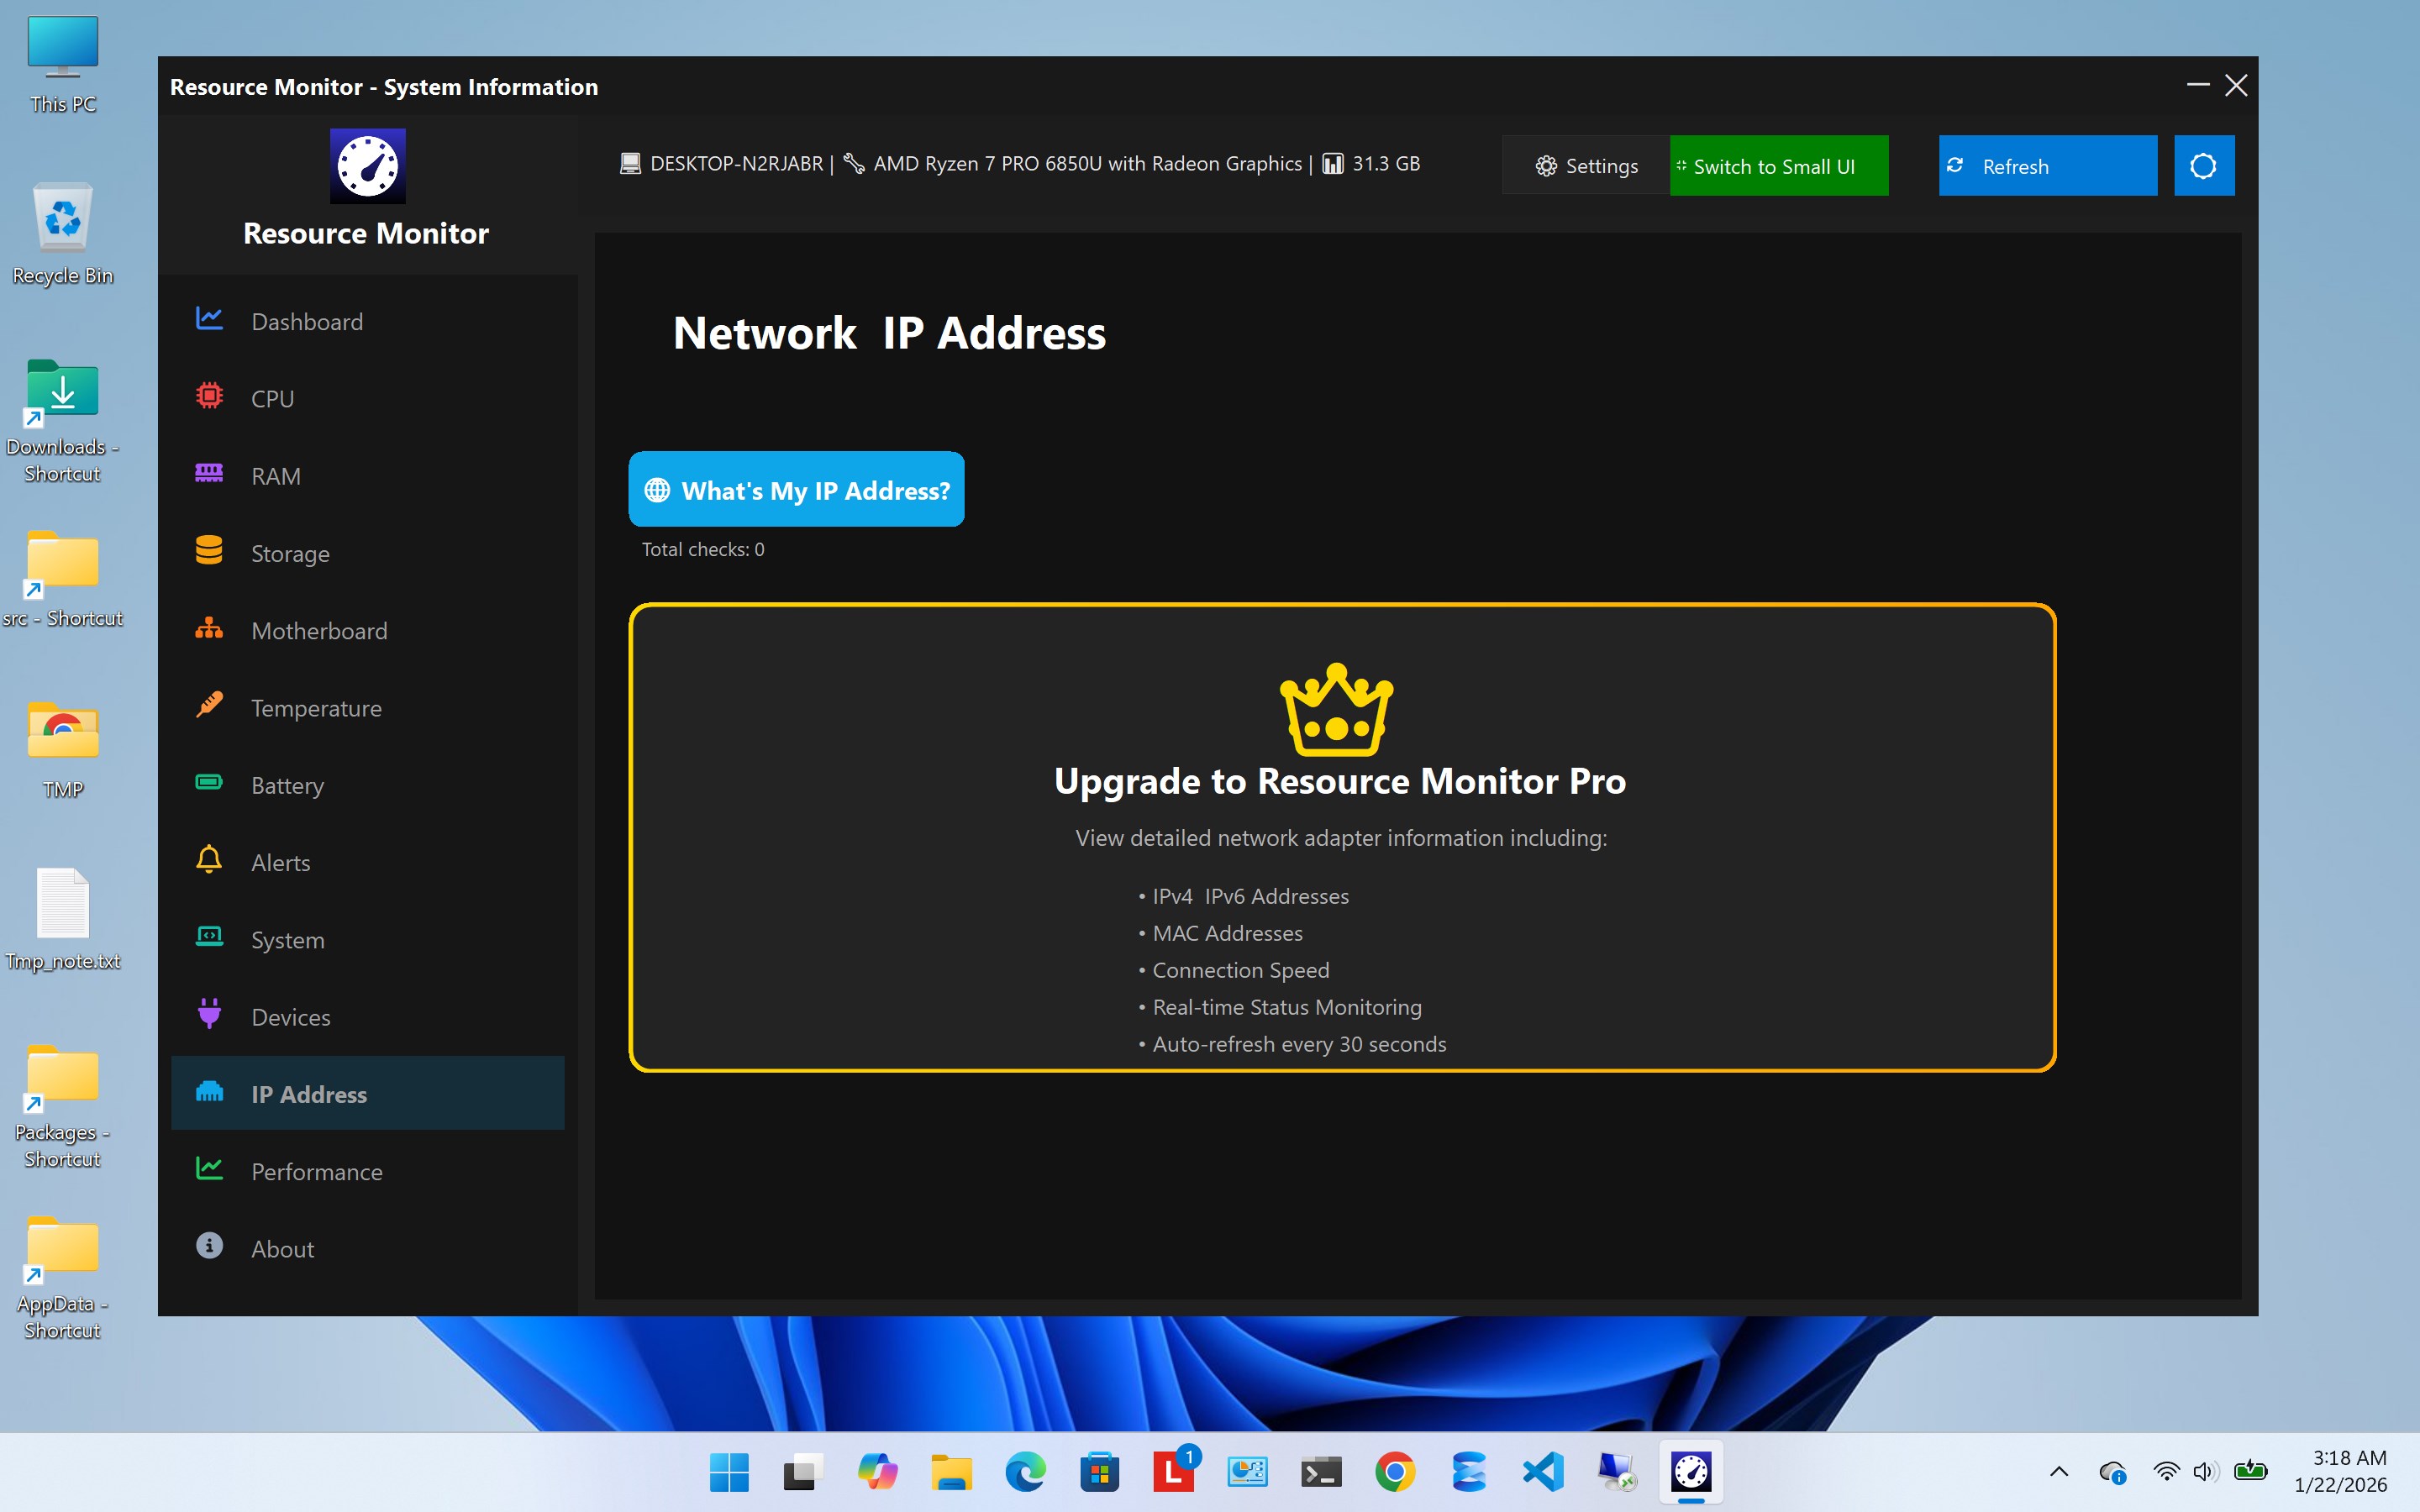
Task: Click the RAM memory stick icon
Action: tap(209, 473)
